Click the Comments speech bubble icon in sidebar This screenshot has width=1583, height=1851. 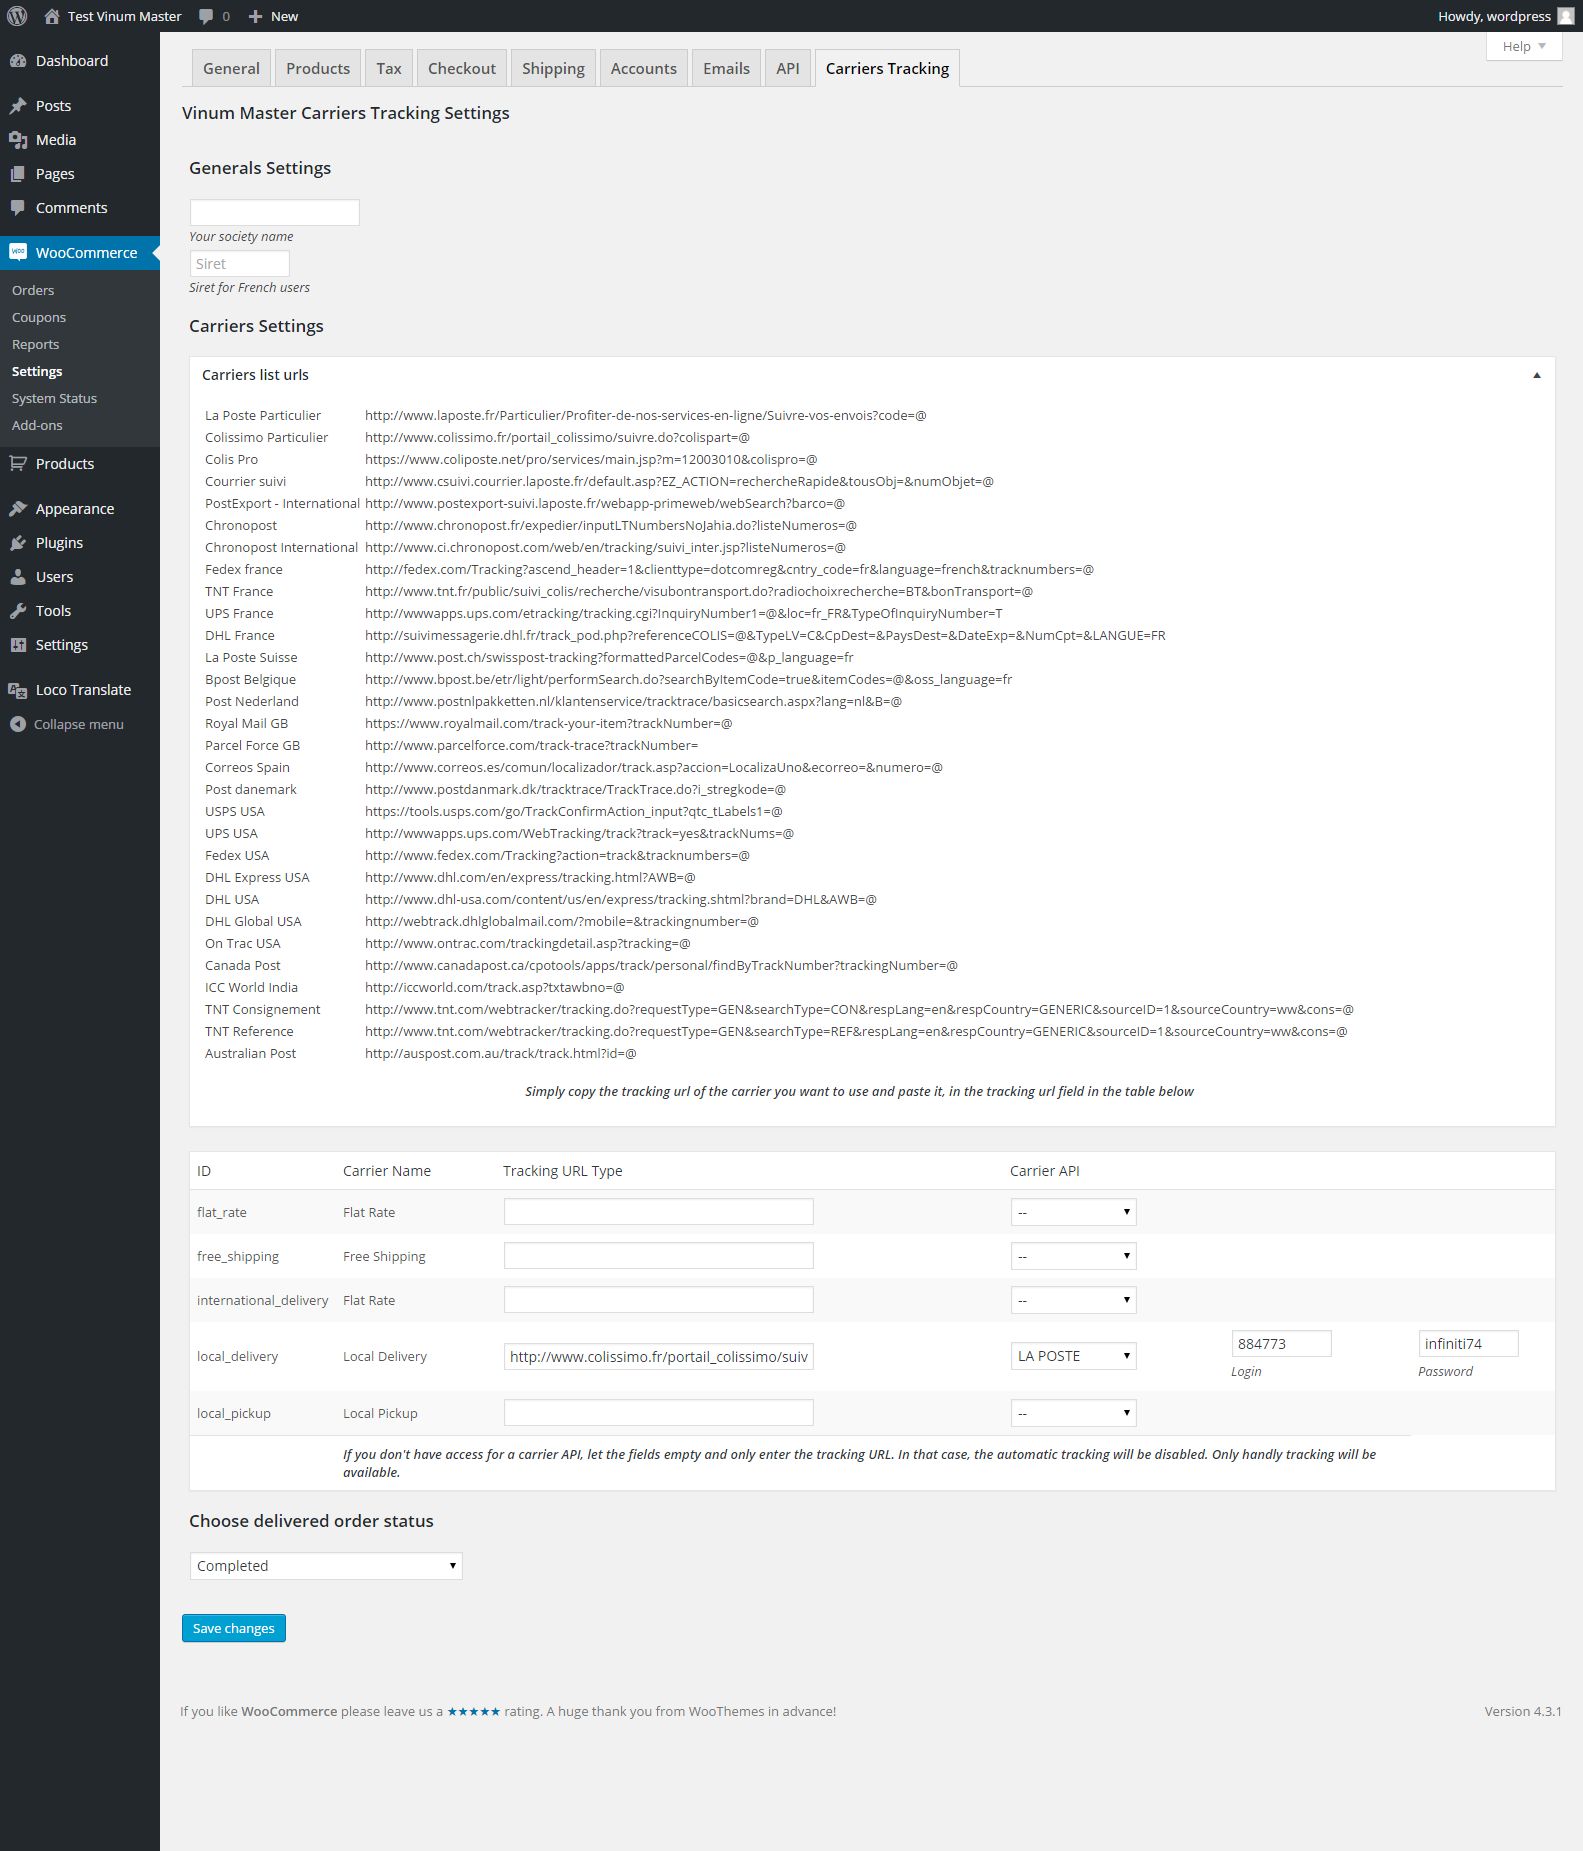[x=18, y=208]
